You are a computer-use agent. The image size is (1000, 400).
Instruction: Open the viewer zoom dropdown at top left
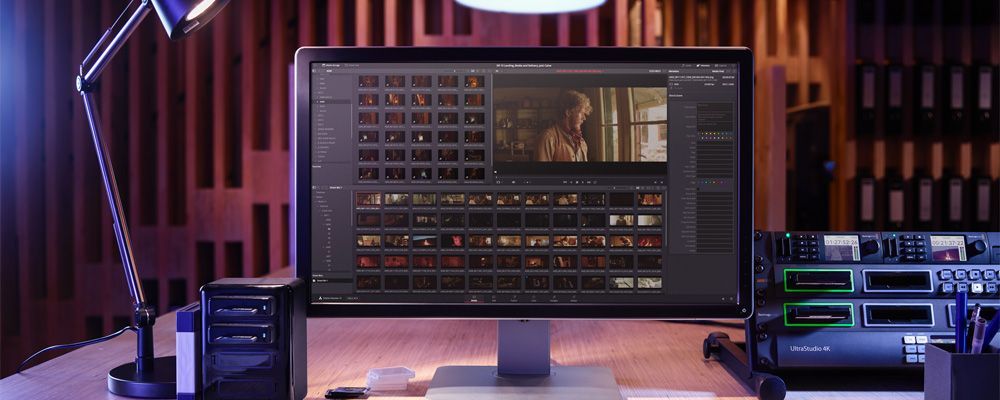click(497, 71)
